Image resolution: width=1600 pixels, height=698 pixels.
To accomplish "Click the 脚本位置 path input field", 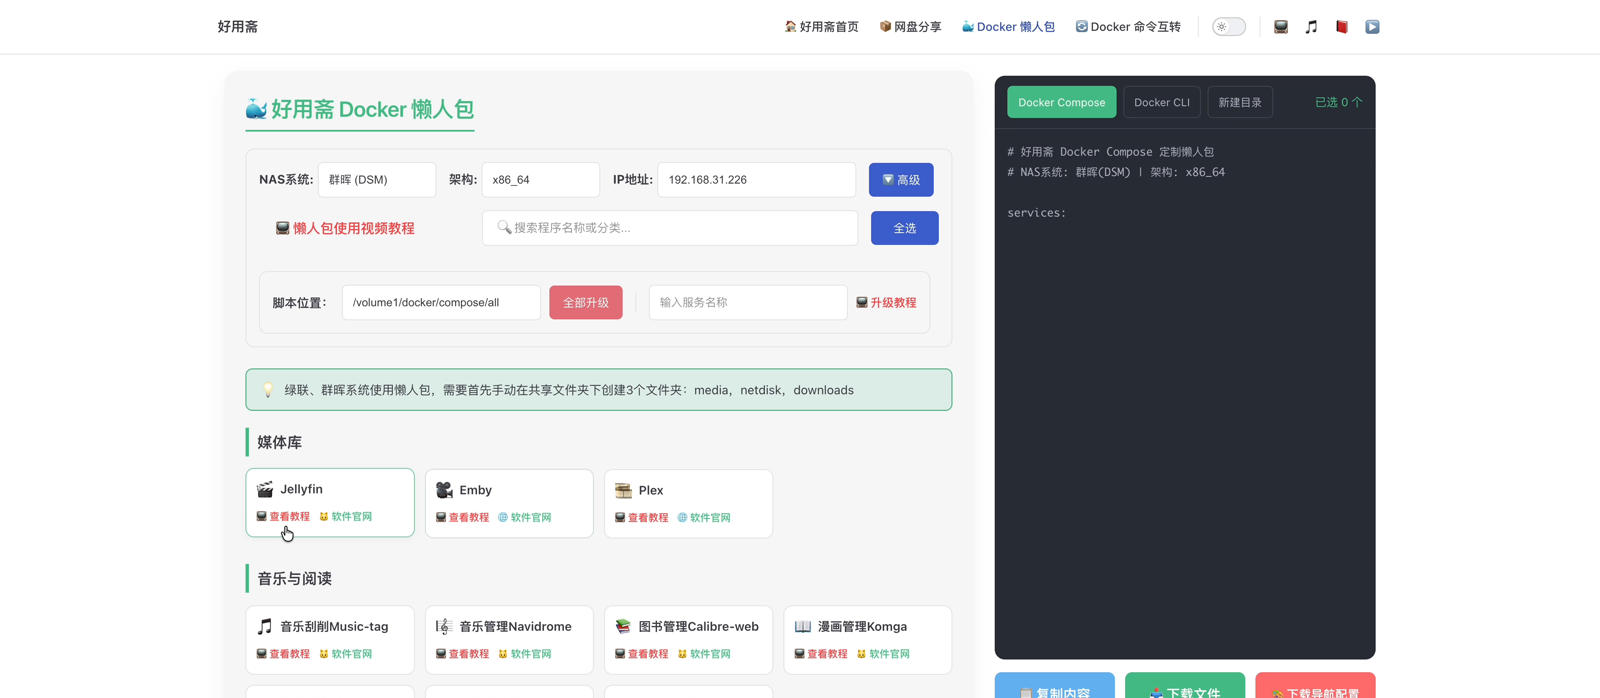I will 441,302.
